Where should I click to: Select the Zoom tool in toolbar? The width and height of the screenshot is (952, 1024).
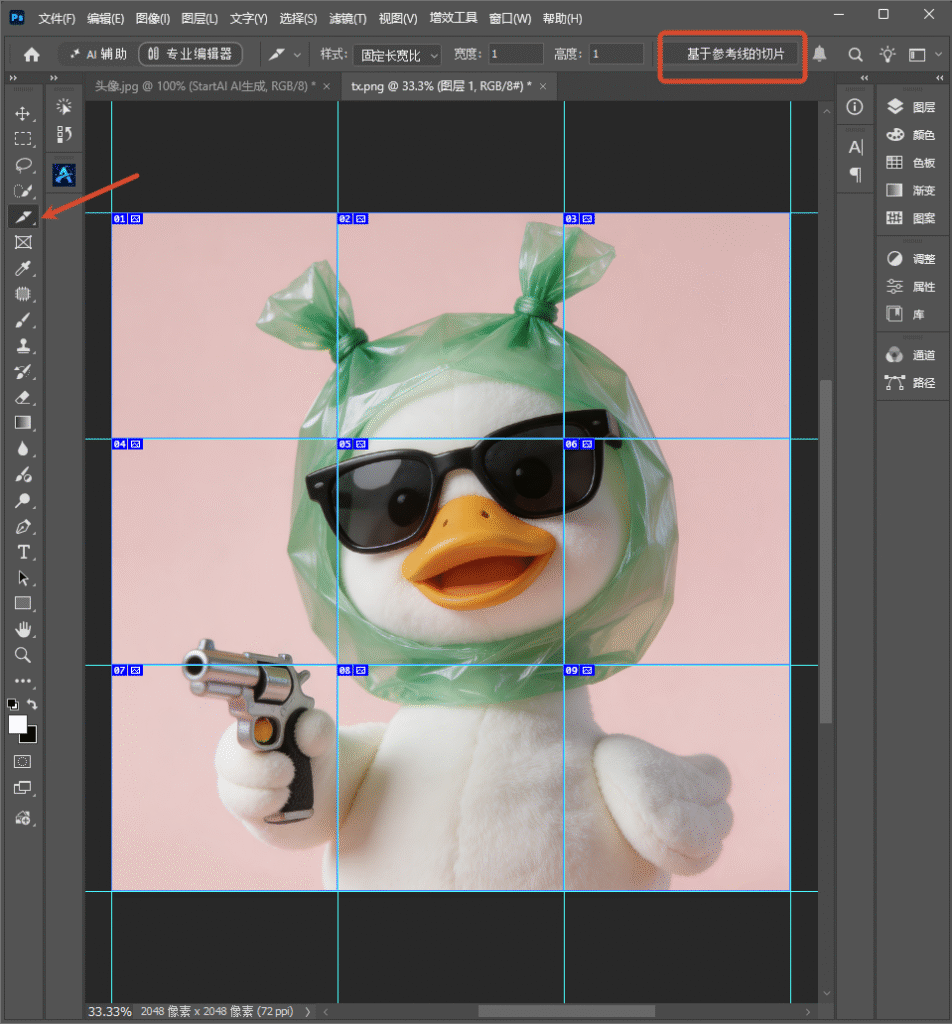(23, 655)
